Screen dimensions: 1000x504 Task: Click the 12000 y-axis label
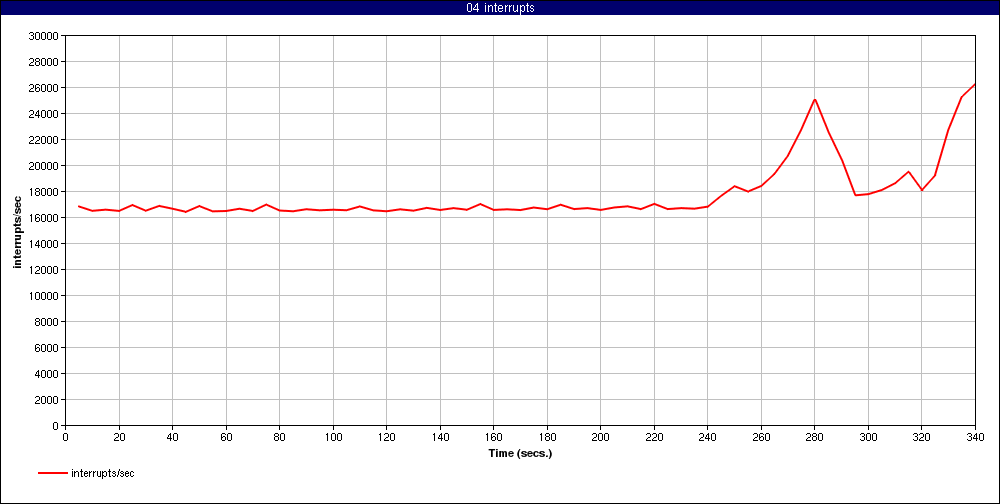click(x=44, y=270)
